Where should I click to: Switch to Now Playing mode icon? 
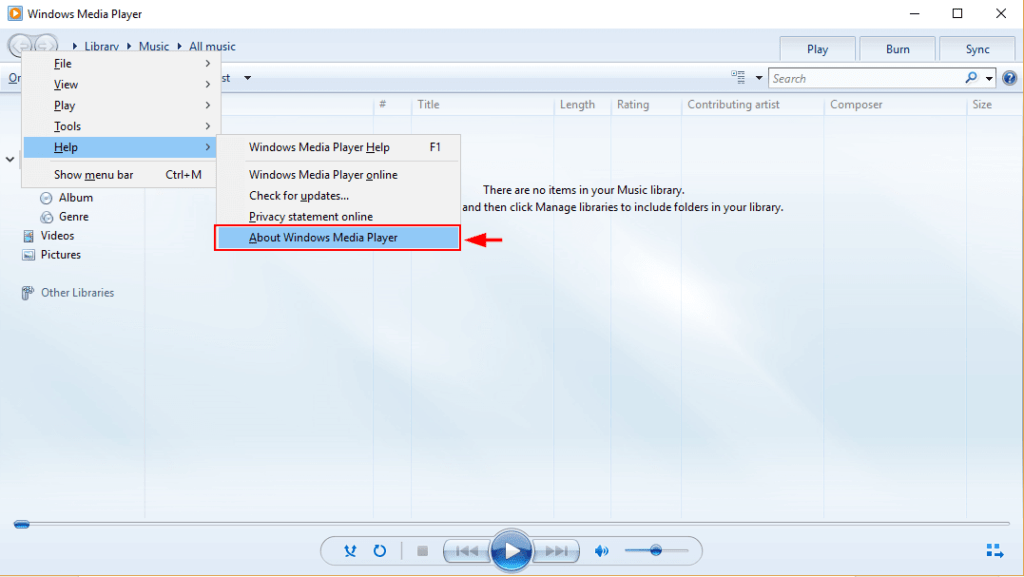coord(995,549)
